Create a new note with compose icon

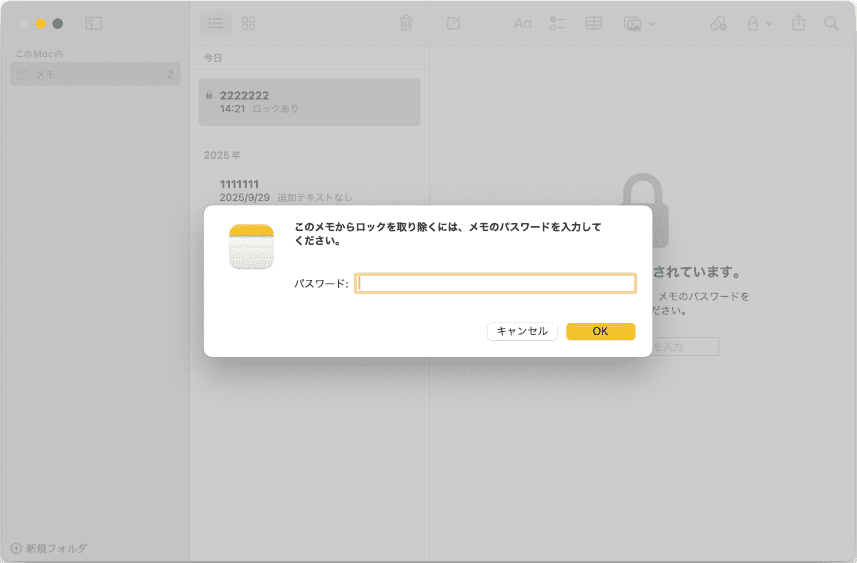tap(453, 23)
